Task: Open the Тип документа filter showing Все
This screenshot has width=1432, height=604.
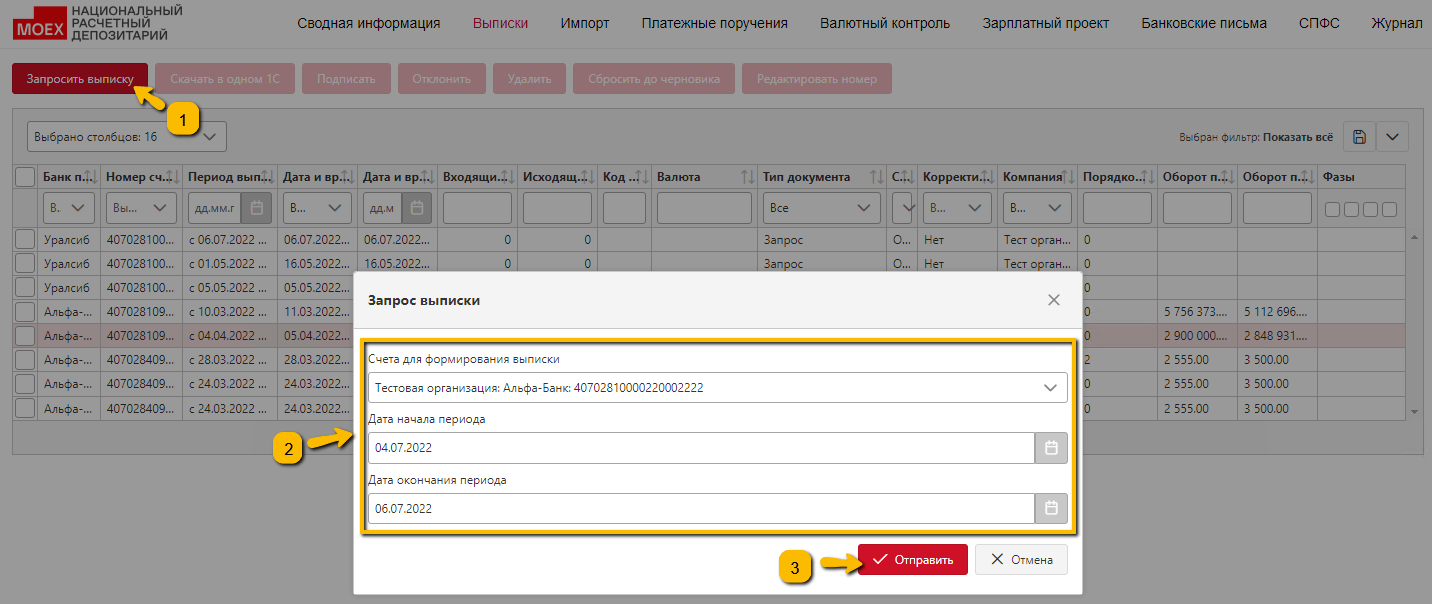Action: (x=821, y=208)
